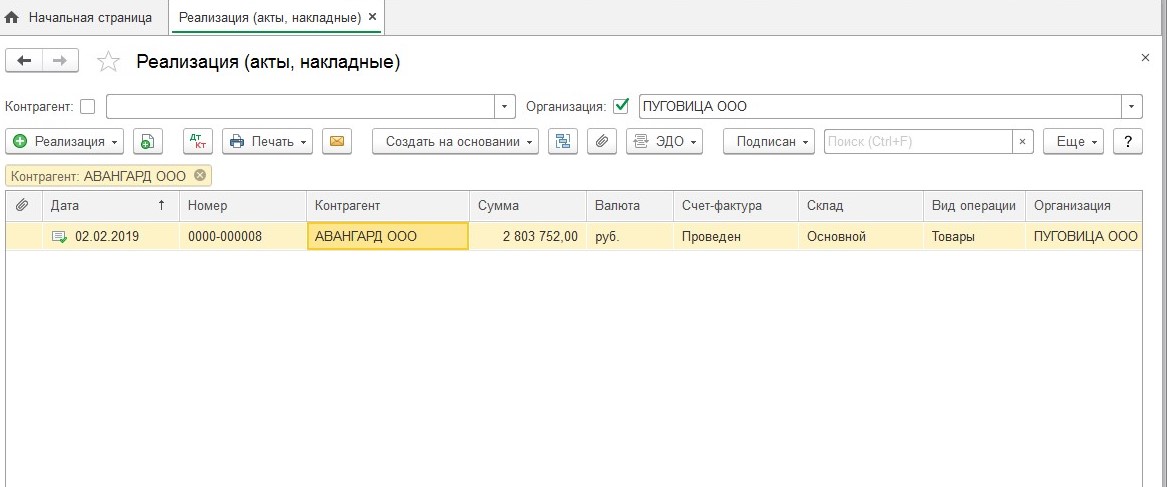Uncheck the Организация filter checkbox
Image resolution: width=1167 pixels, height=487 pixels.
coord(621,106)
